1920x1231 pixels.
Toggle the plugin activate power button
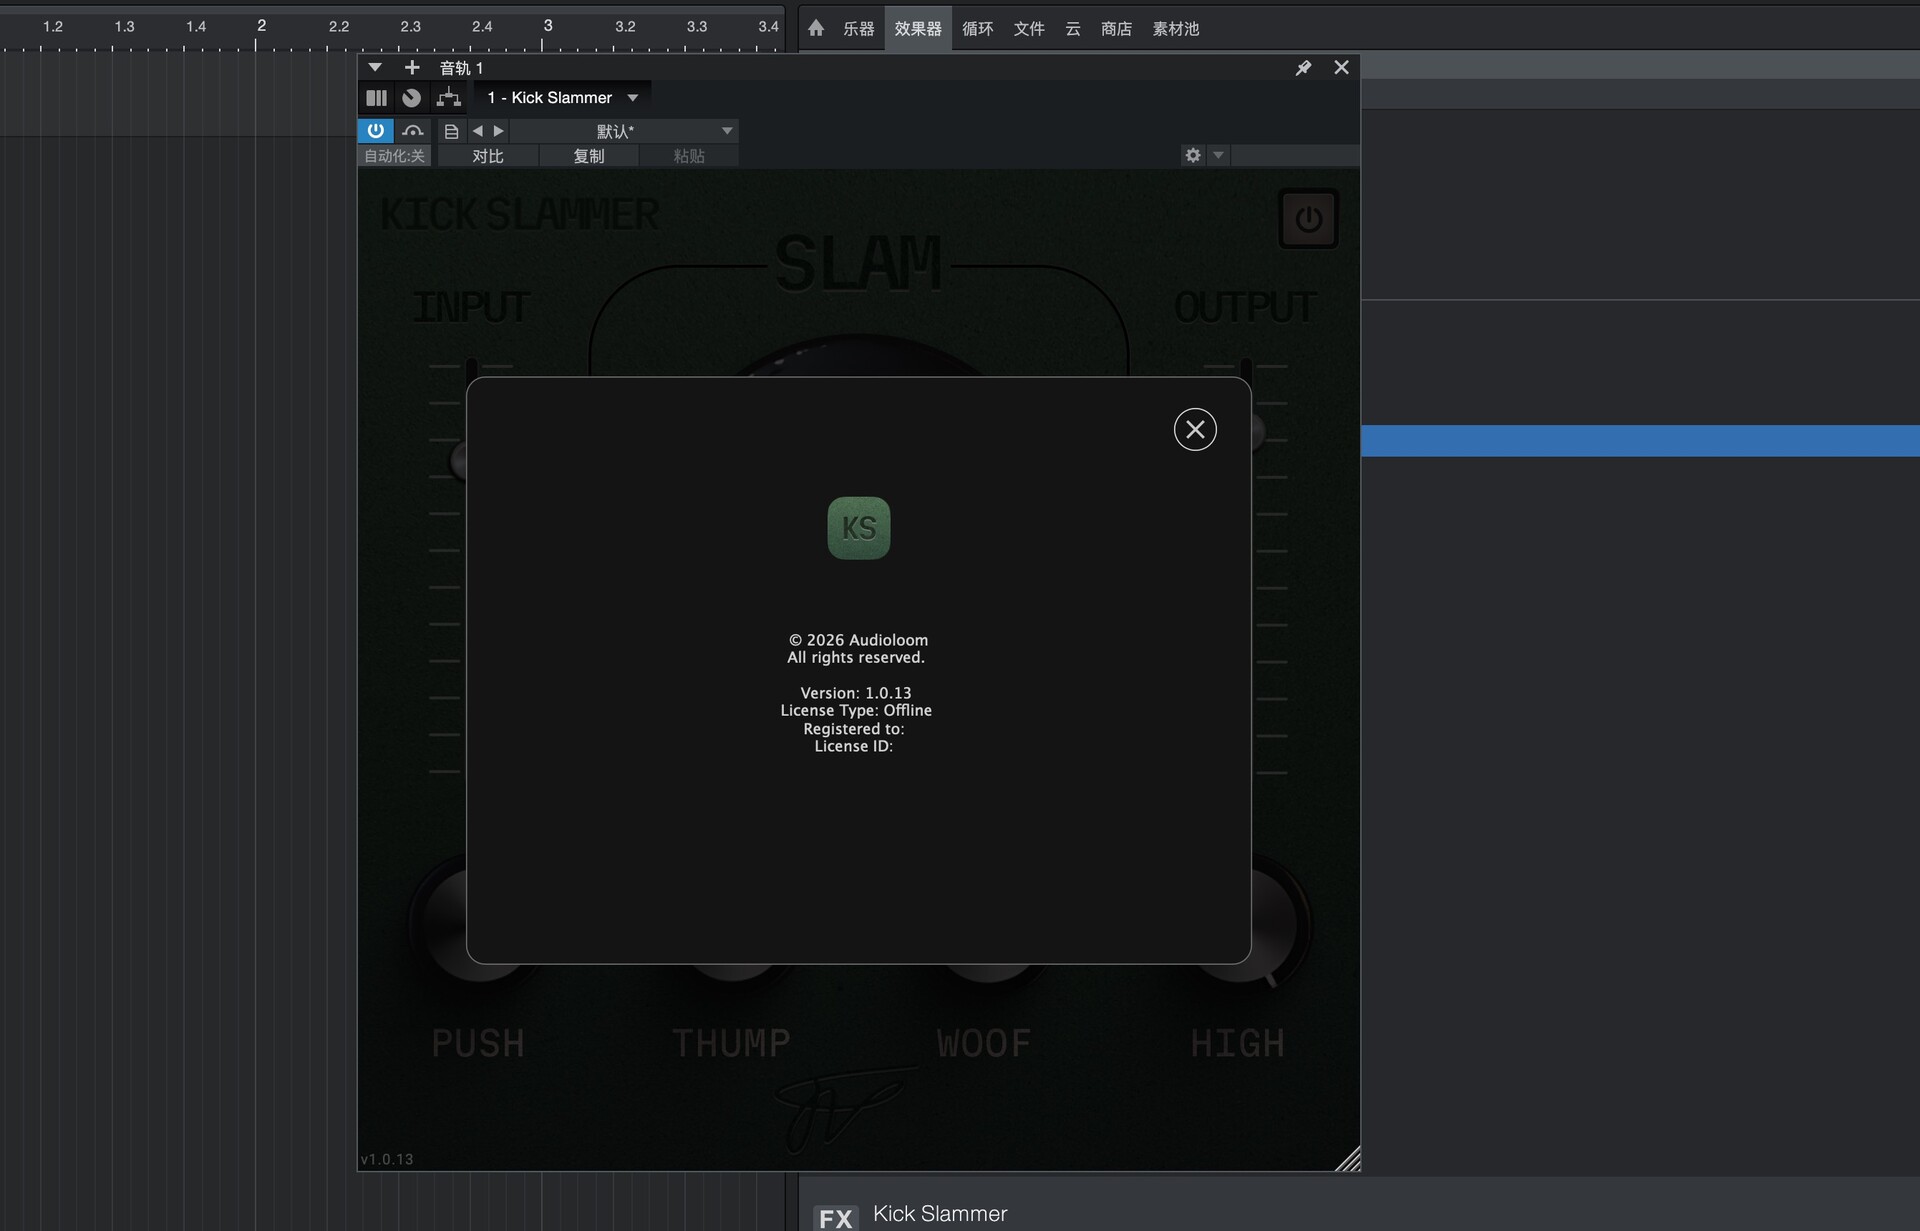pyautogui.click(x=375, y=131)
